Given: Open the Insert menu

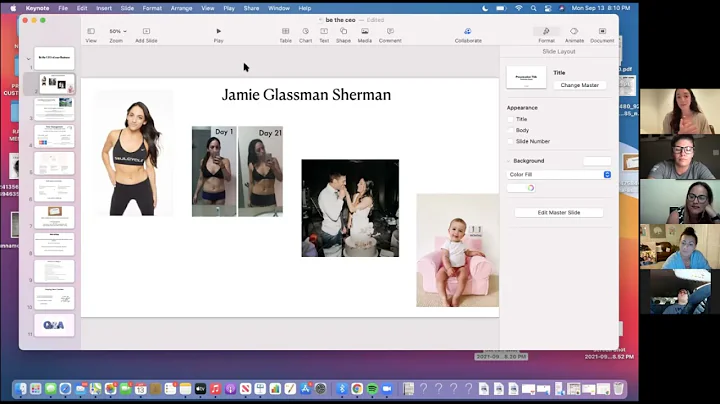Looking at the screenshot, I should 104,8.
